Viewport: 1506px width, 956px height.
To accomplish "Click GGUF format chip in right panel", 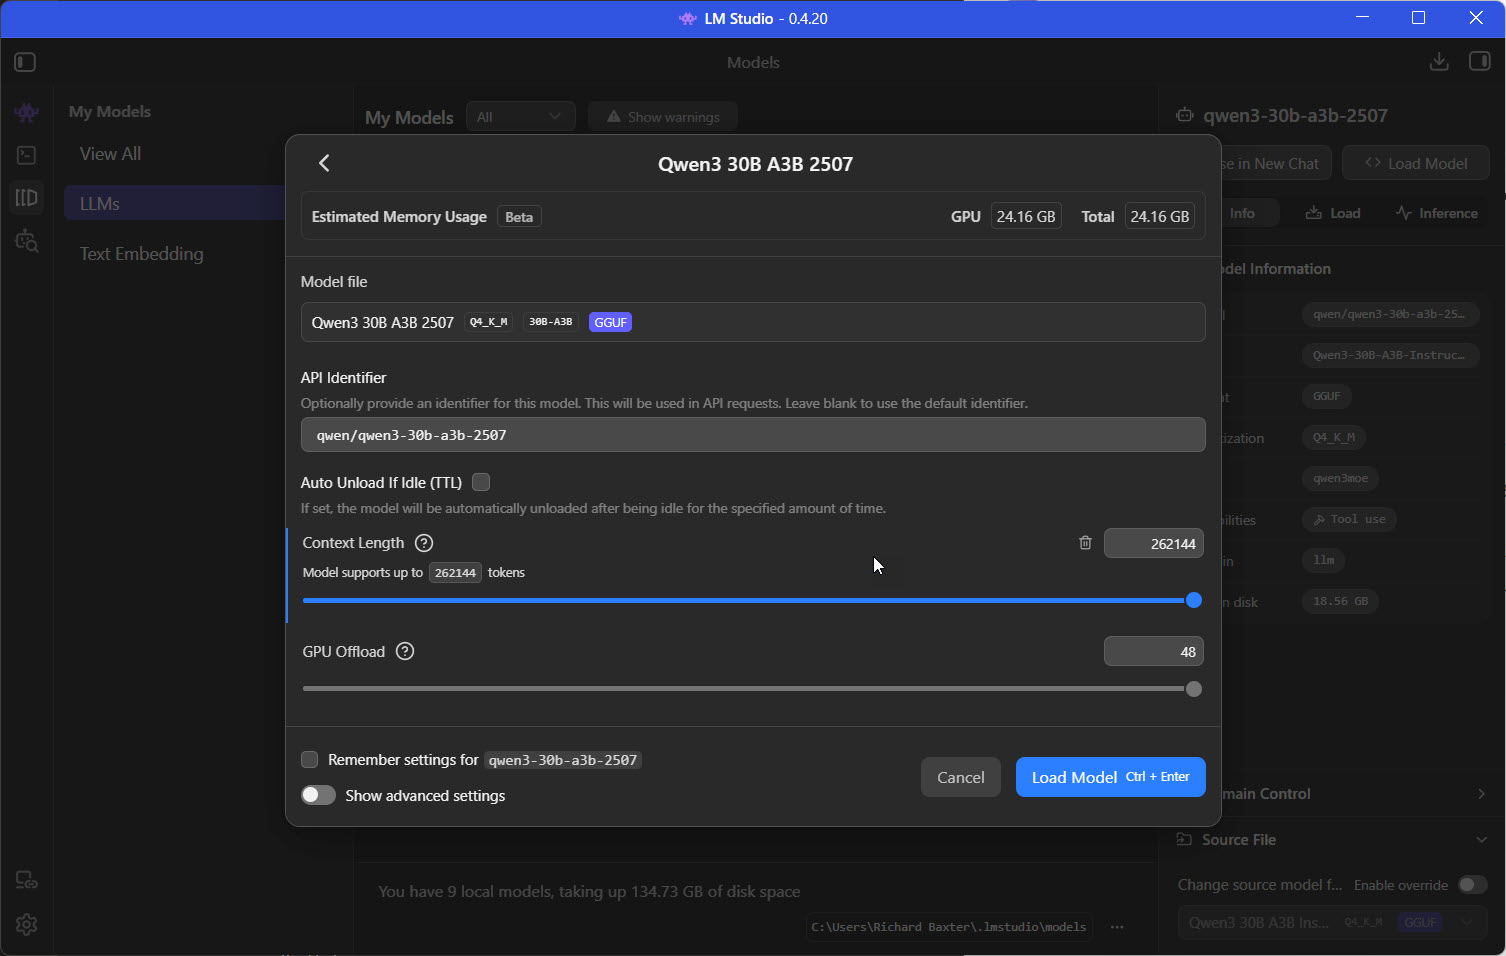I will 1326,396.
